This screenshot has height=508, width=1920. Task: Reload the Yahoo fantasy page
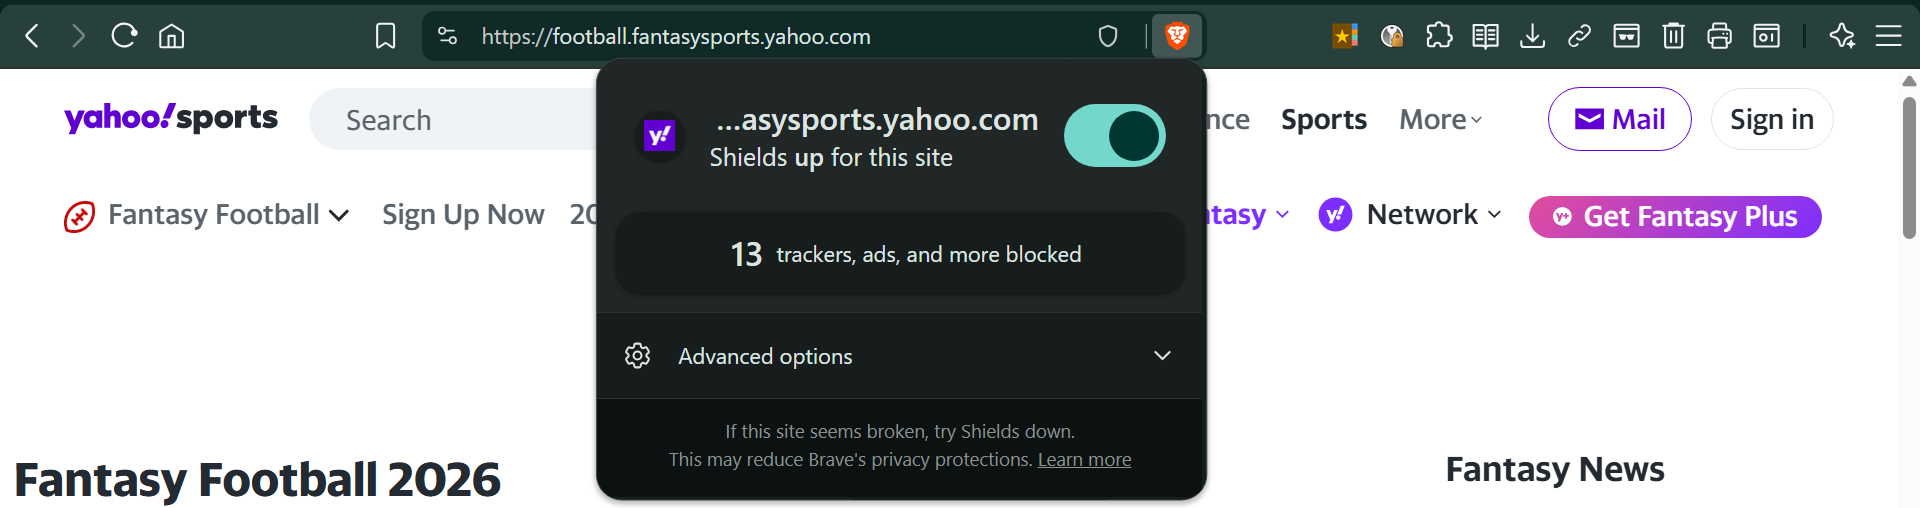[124, 36]
